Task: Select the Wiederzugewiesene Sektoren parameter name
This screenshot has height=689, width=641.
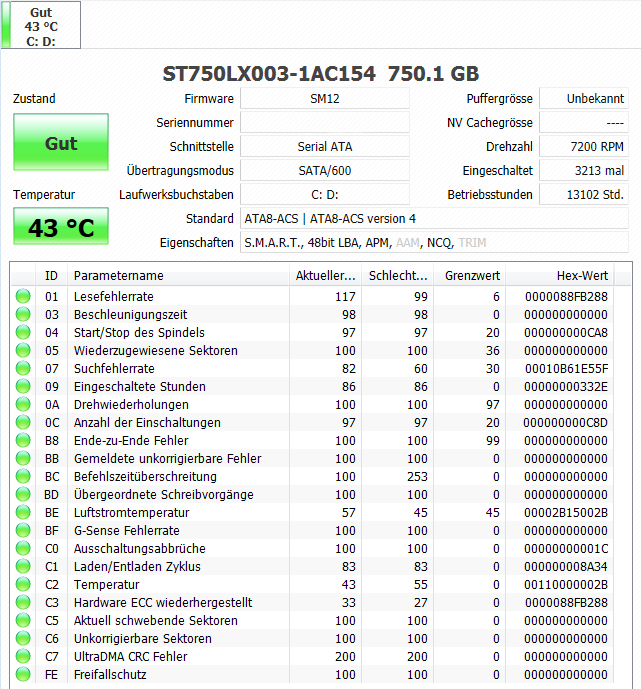Action: coord(156,351)
